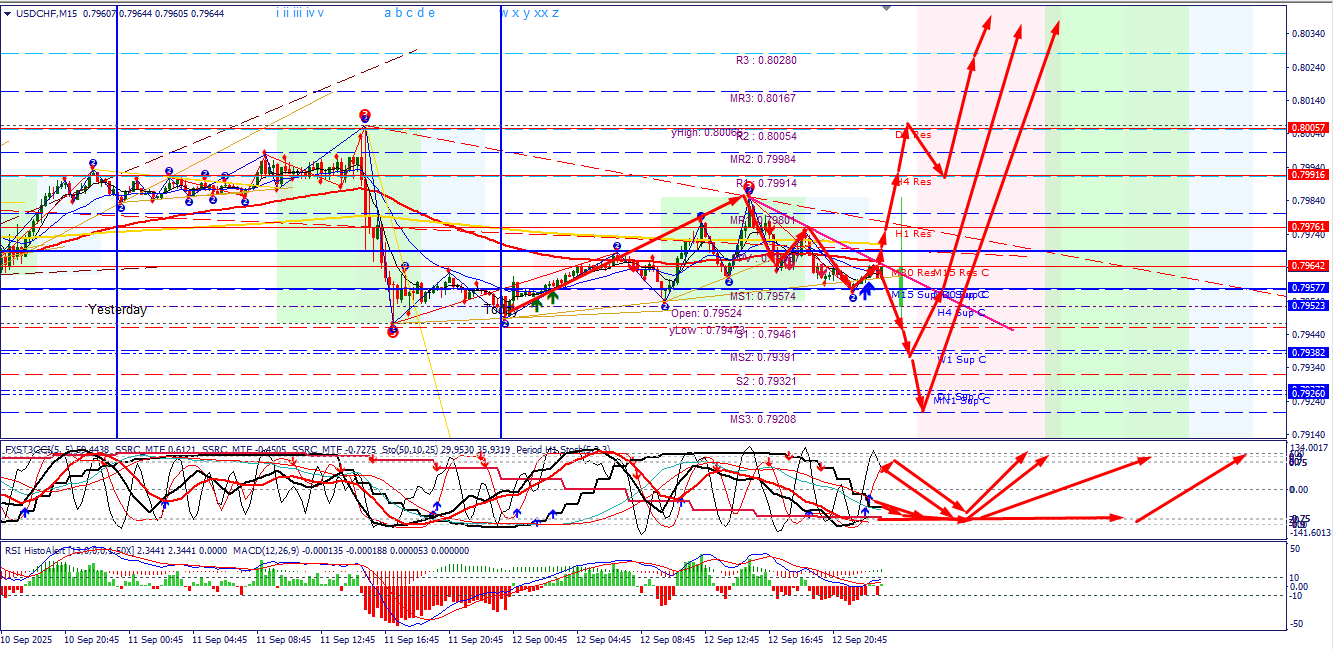Click the 0.79761 red price tag

(1308, 227)
